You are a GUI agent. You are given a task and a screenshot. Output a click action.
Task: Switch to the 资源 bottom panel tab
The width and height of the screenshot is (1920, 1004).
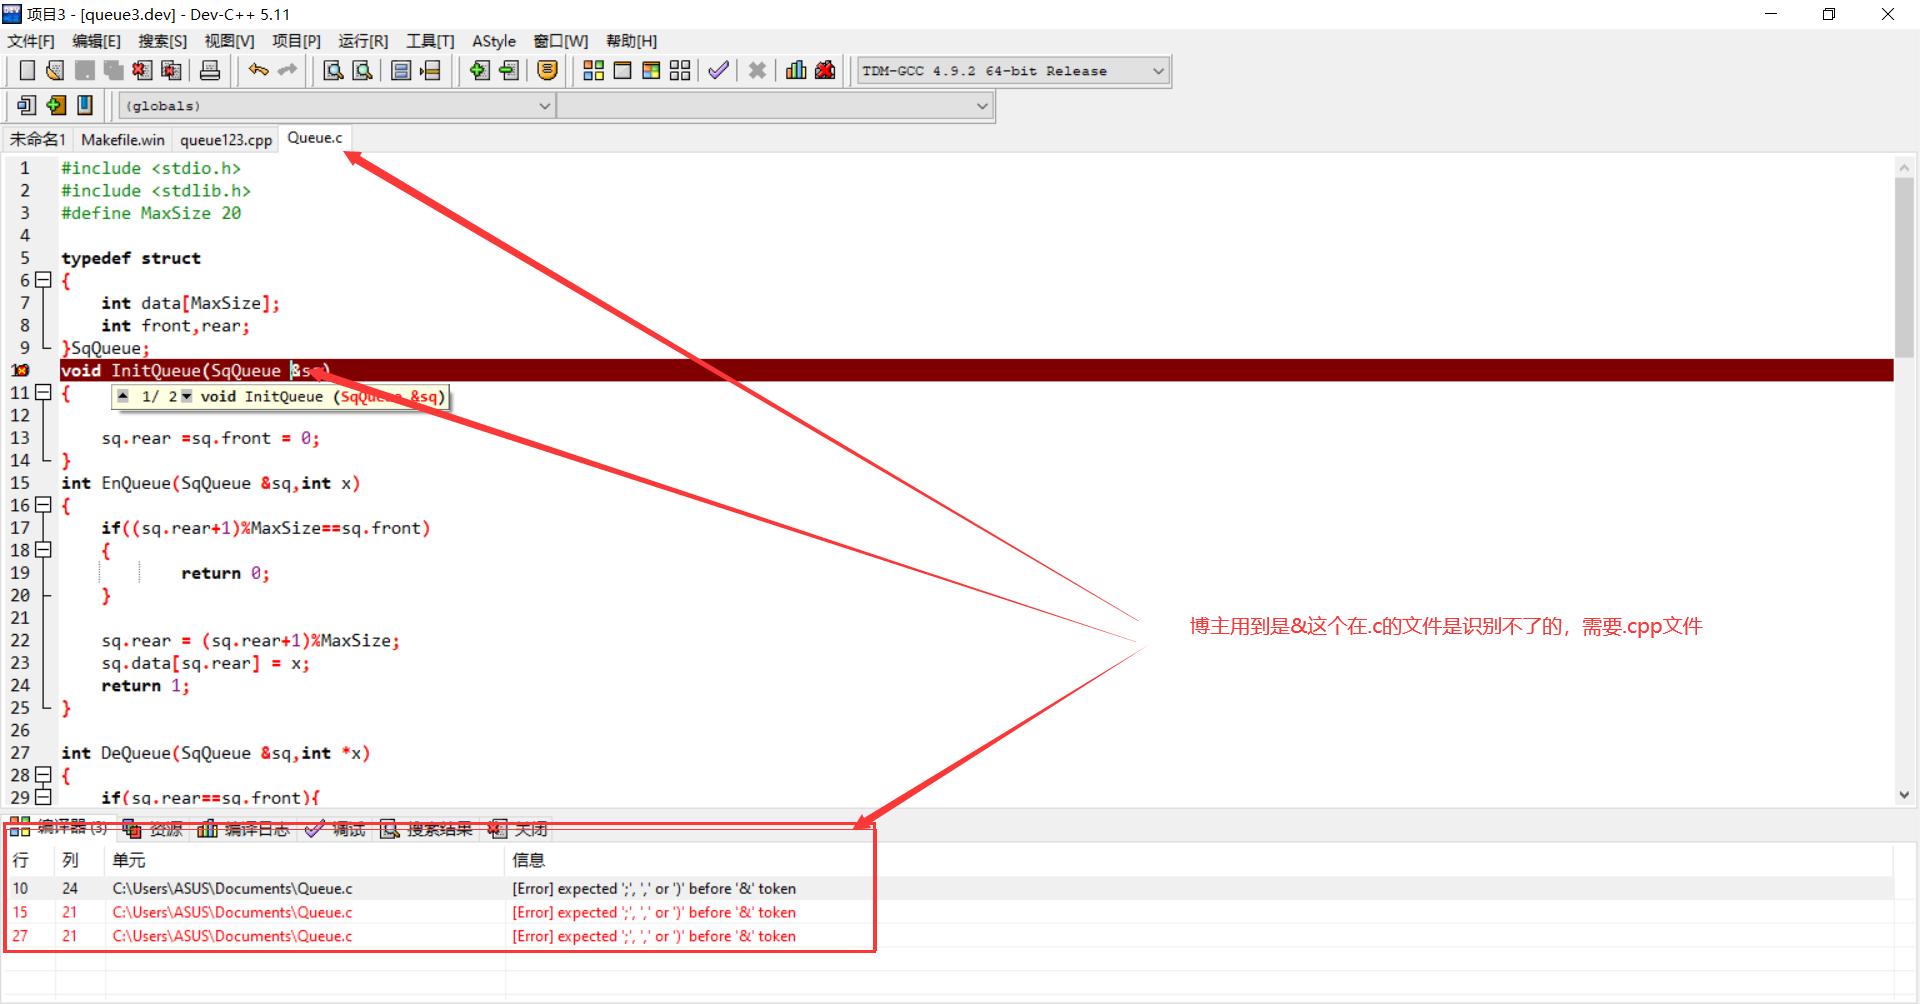(x=154, y=829)
